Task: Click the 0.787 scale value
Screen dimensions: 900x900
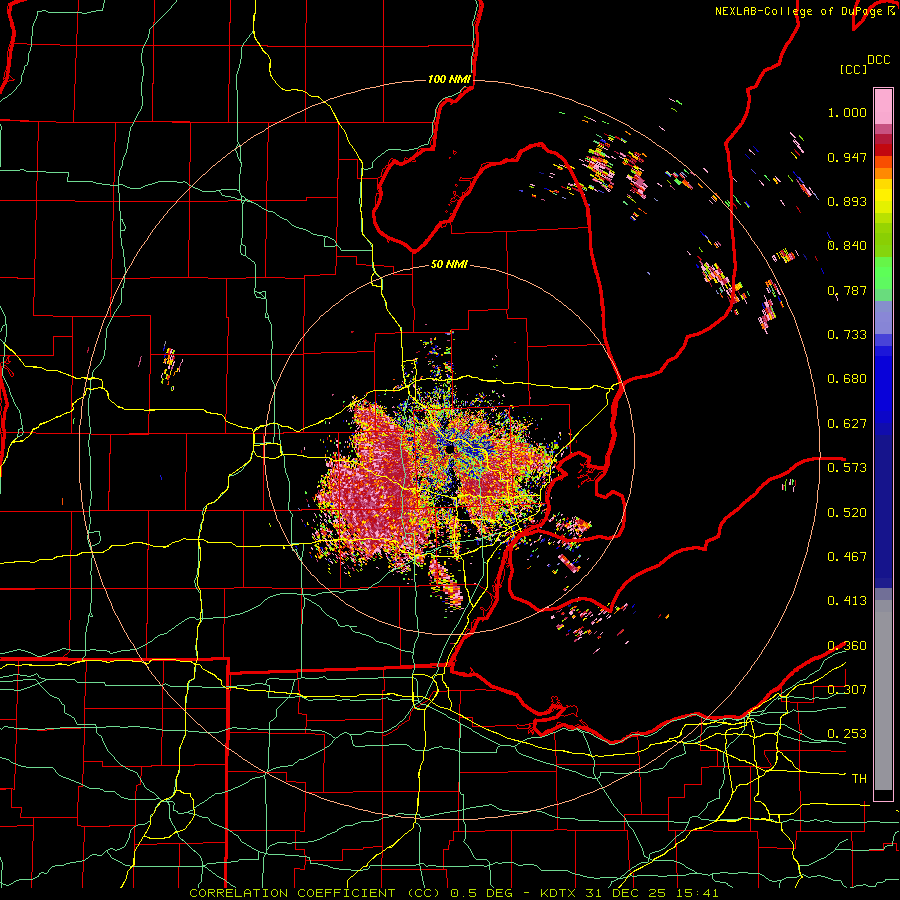Action: [847, 290]
